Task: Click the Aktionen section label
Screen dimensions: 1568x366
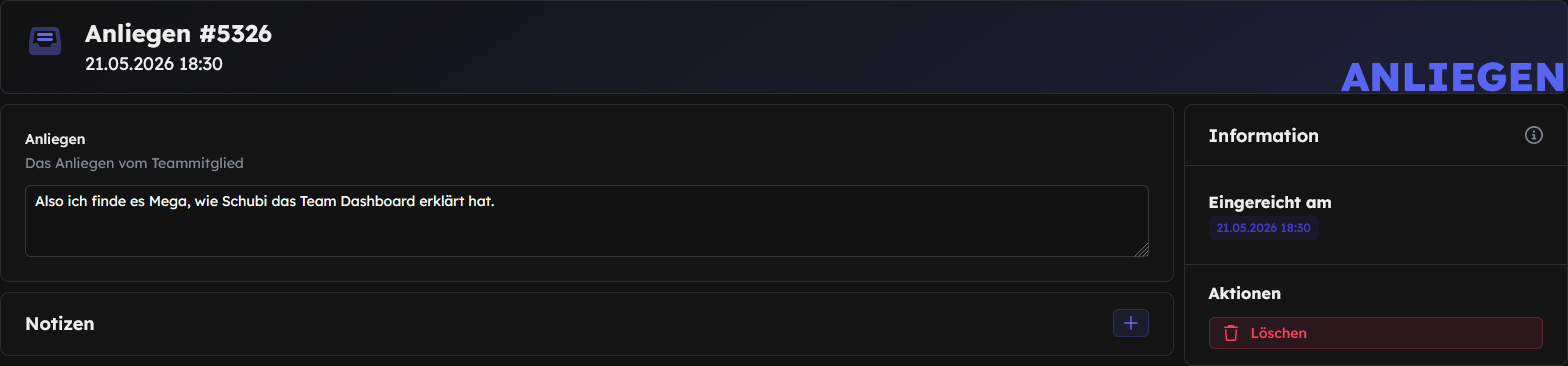Action: coord(1244,293)
